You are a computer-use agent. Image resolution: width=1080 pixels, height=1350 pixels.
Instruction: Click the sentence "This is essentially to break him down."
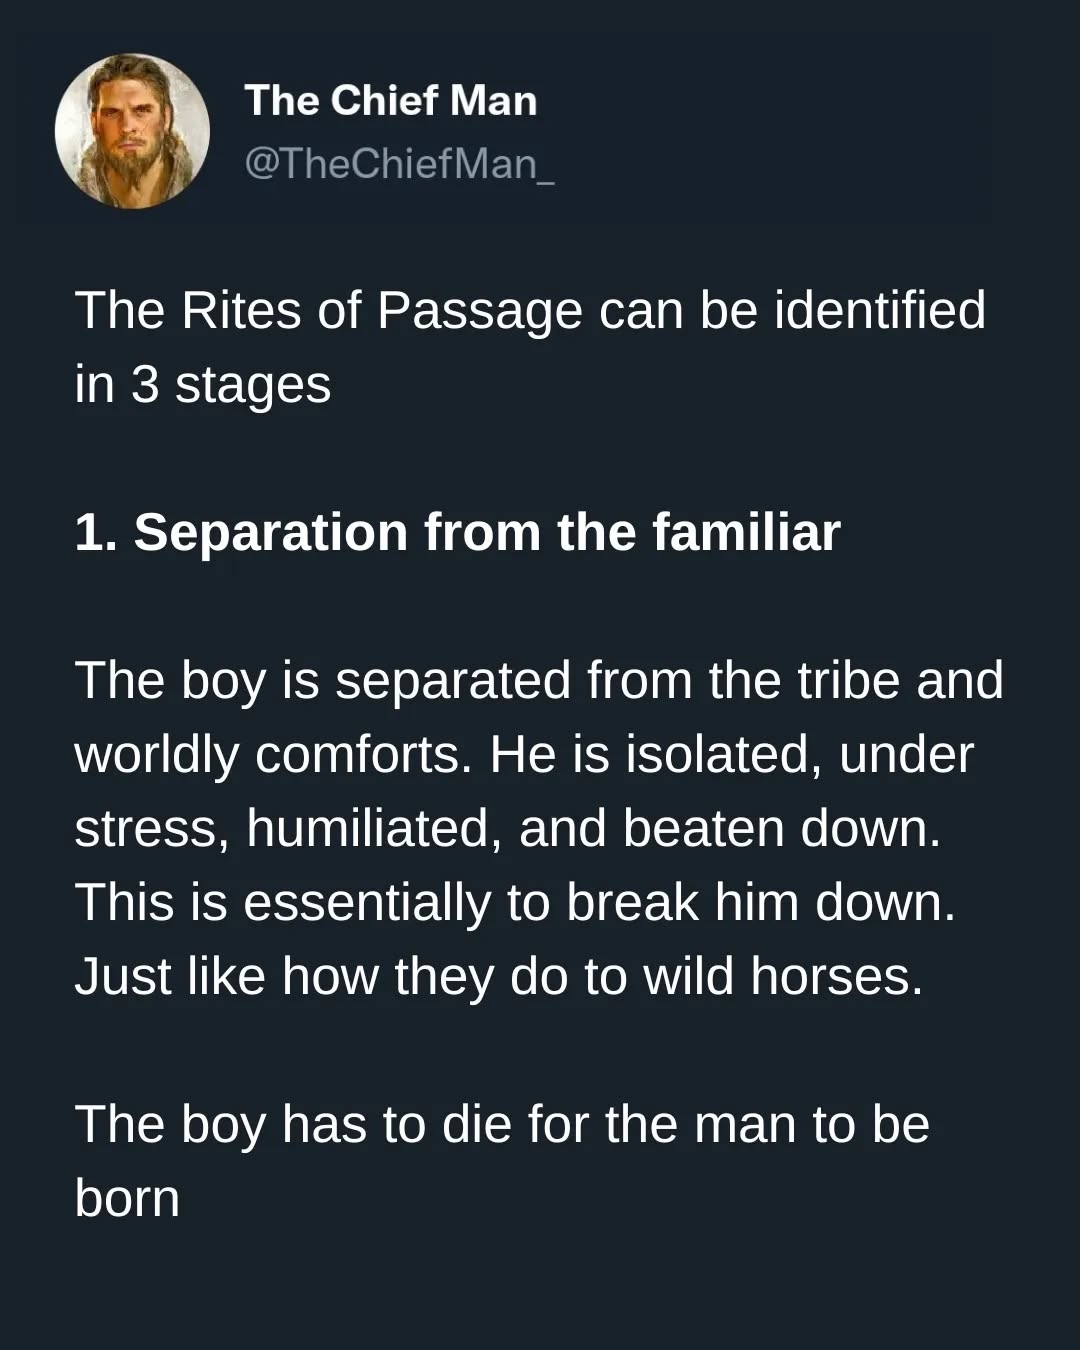click(515, 902)
